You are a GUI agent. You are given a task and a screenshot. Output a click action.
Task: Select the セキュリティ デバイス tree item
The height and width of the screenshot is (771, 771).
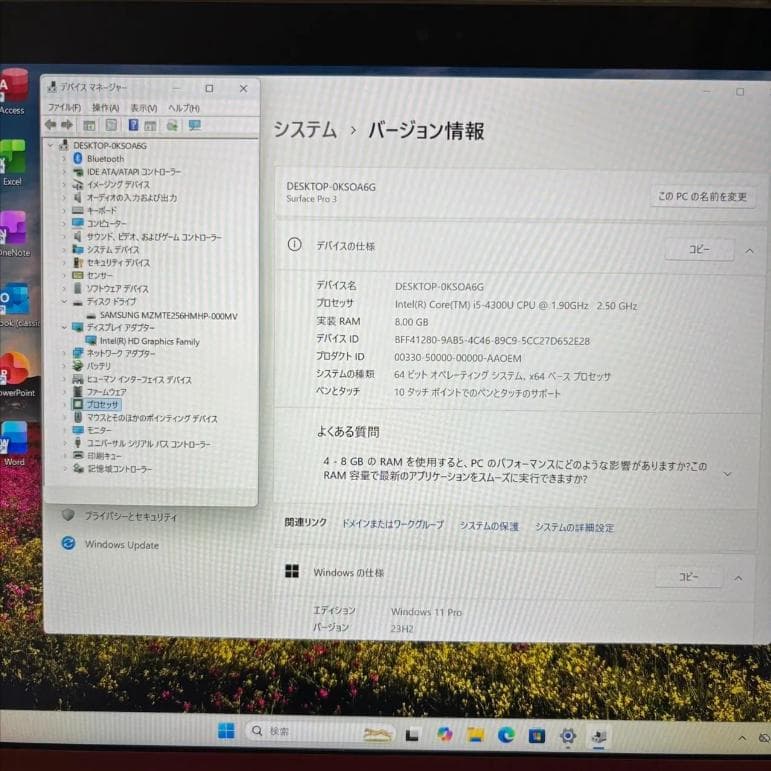pos(119,263)
